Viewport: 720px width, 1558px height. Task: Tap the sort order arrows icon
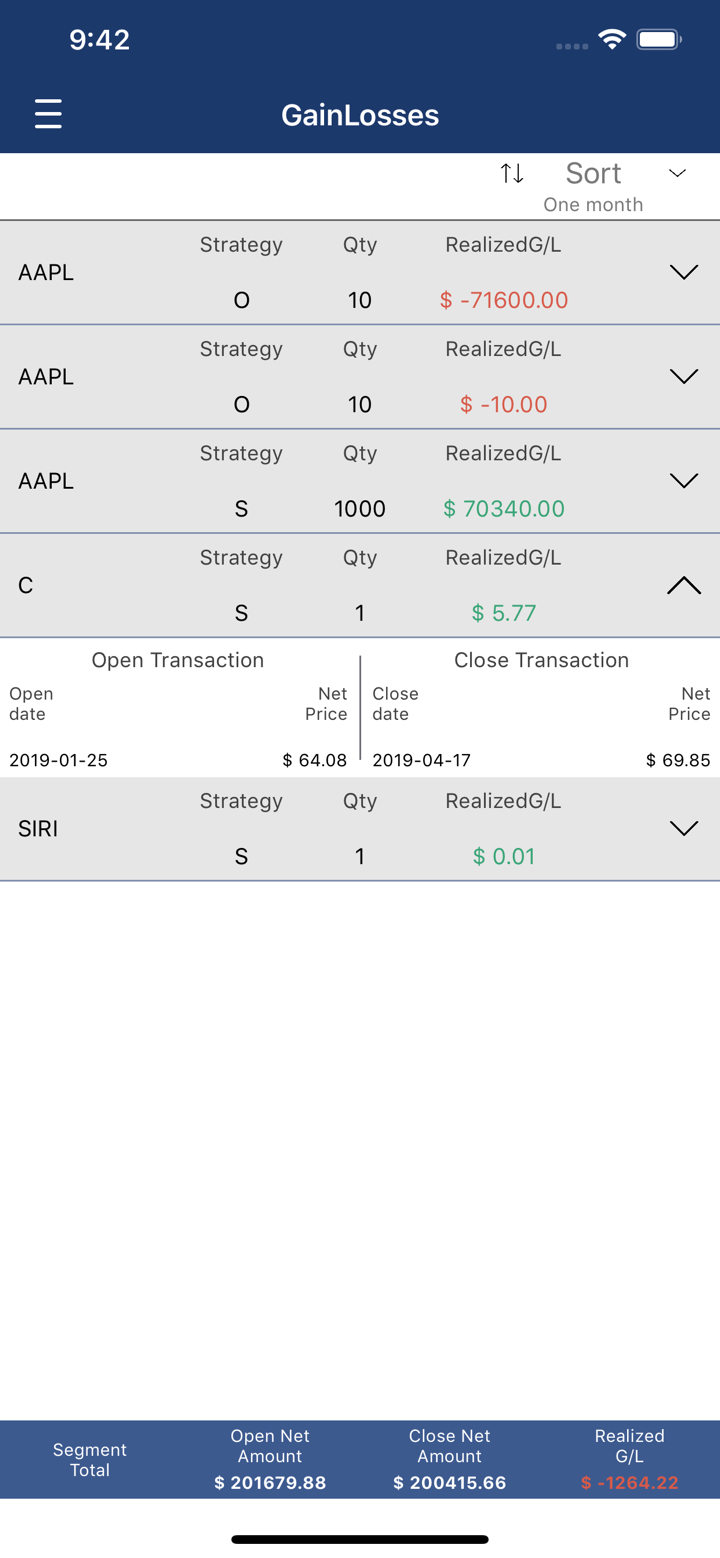pos(512,173)
